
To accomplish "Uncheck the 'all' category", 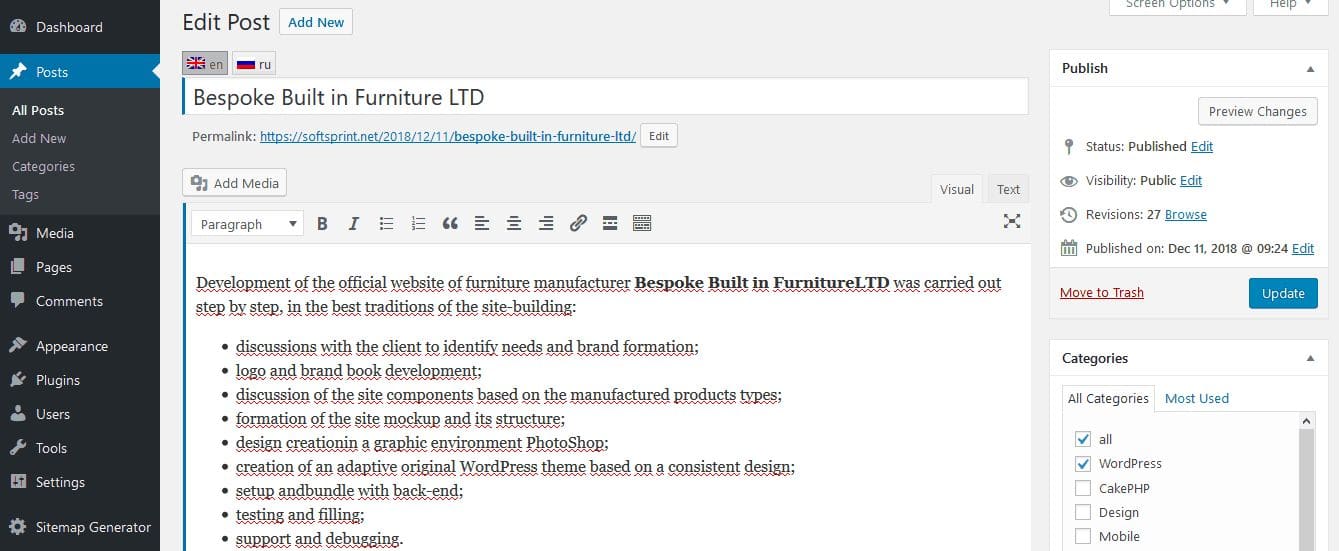I will [x=1083, y=439].
